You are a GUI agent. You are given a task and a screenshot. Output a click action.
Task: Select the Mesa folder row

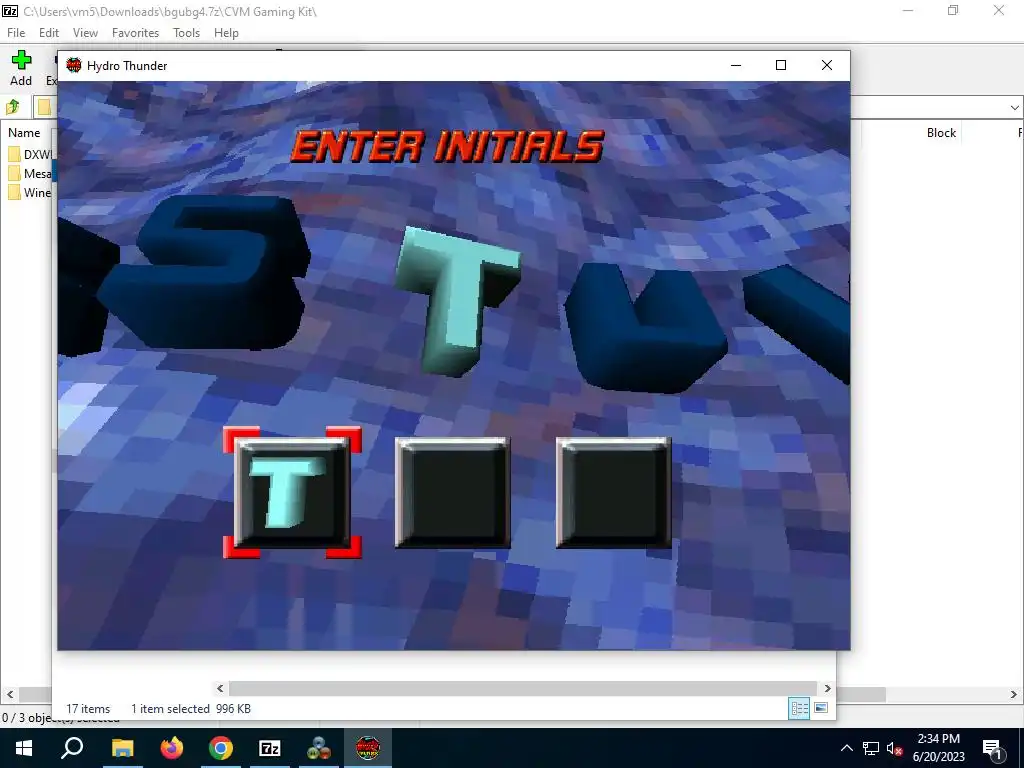(30, 174)
